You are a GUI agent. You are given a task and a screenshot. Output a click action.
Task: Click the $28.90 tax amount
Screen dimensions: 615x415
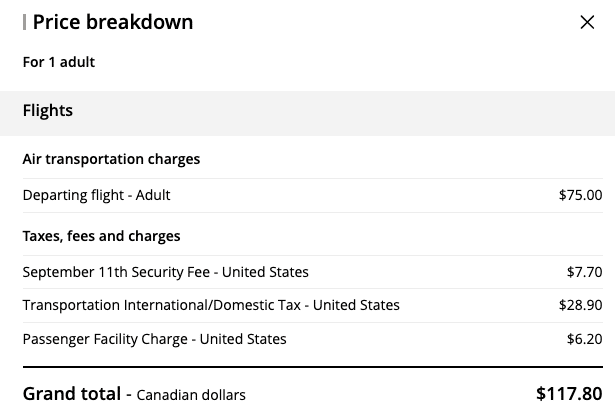pyautogui.click(x=580, y=305)
